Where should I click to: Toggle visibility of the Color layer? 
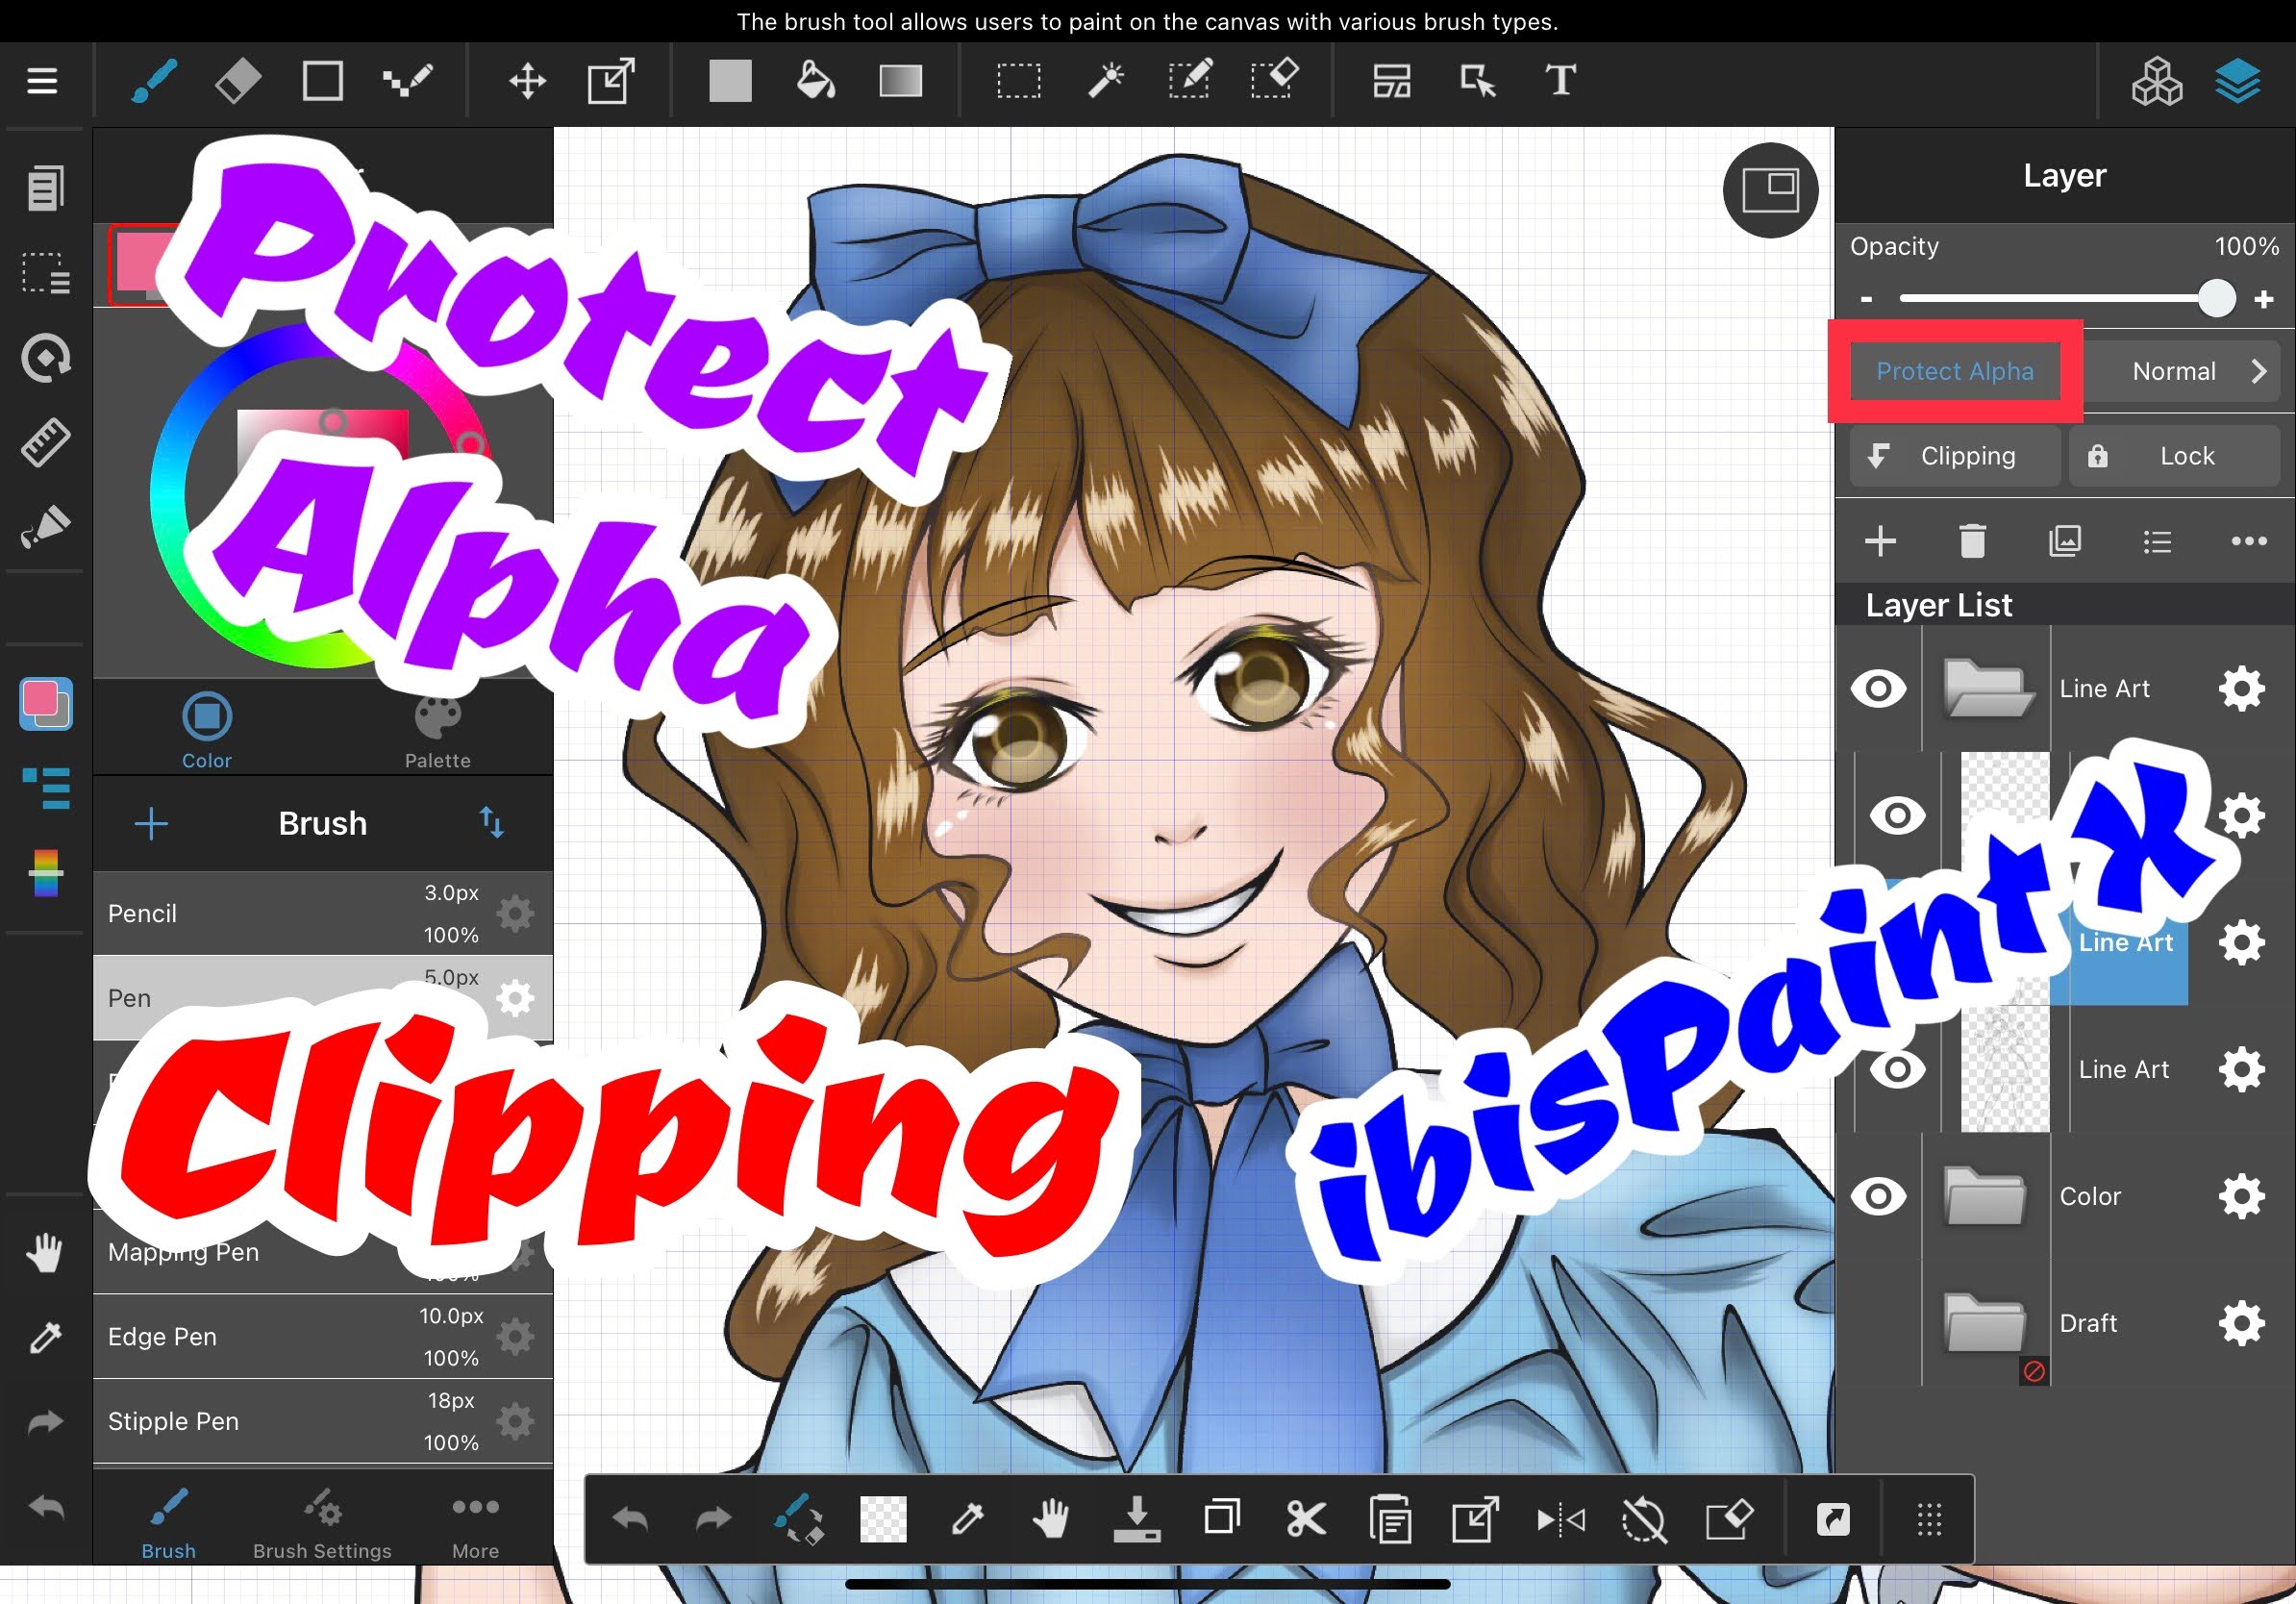tap(1880, 1196)
